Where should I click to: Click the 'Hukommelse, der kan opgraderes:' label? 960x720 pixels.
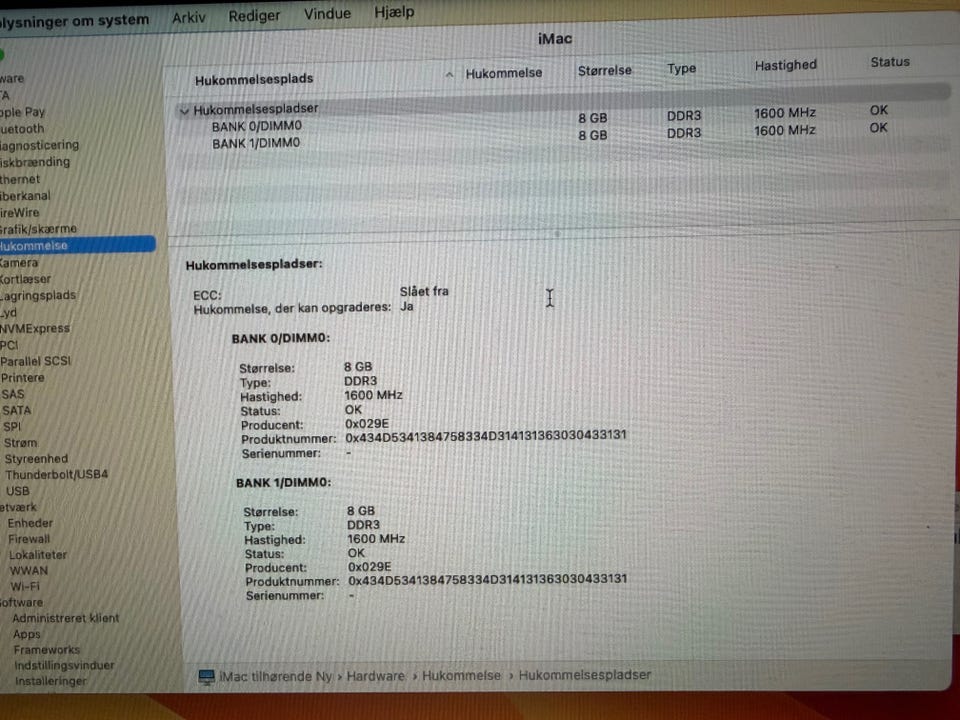[292, 309]
